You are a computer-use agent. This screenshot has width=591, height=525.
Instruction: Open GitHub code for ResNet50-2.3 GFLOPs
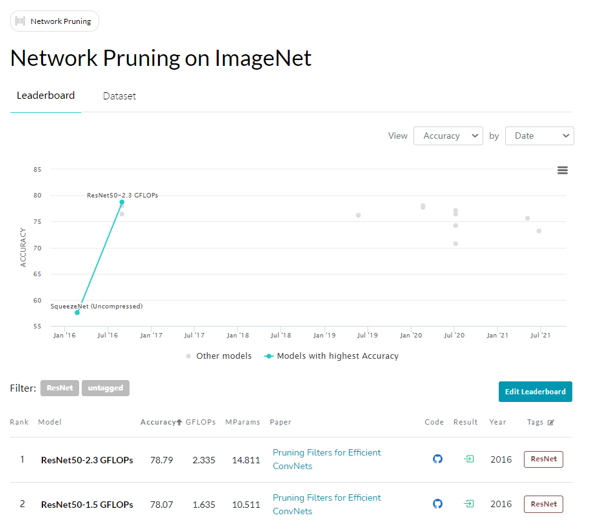coord(437,459)
